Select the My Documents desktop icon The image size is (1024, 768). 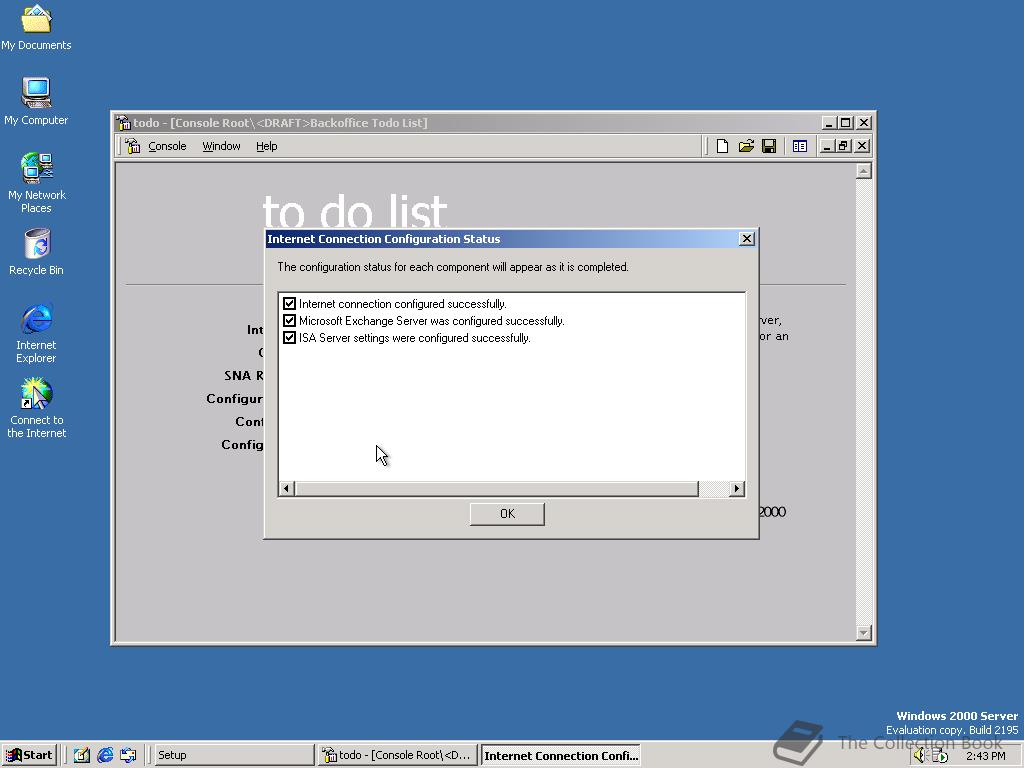click(36, 27)
